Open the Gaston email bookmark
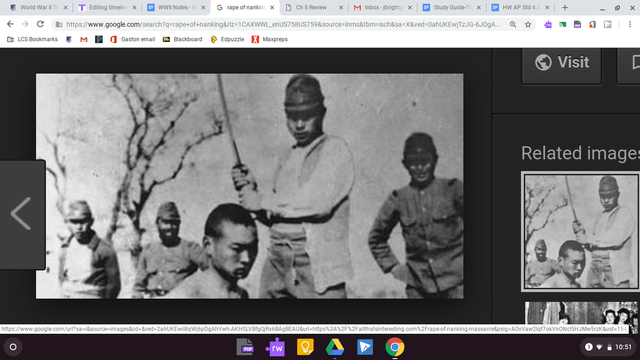This screenshot has width=640, height=360. click(x=133, y=39)
